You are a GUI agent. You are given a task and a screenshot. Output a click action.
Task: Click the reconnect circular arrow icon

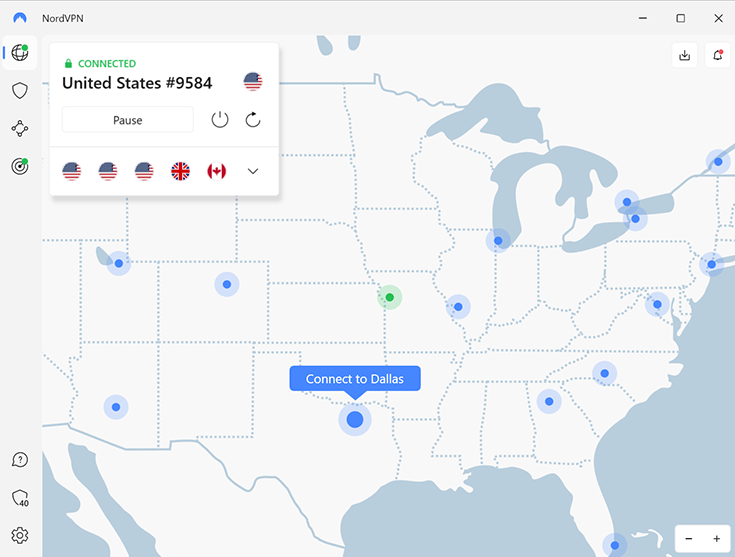tap(253, 120)
